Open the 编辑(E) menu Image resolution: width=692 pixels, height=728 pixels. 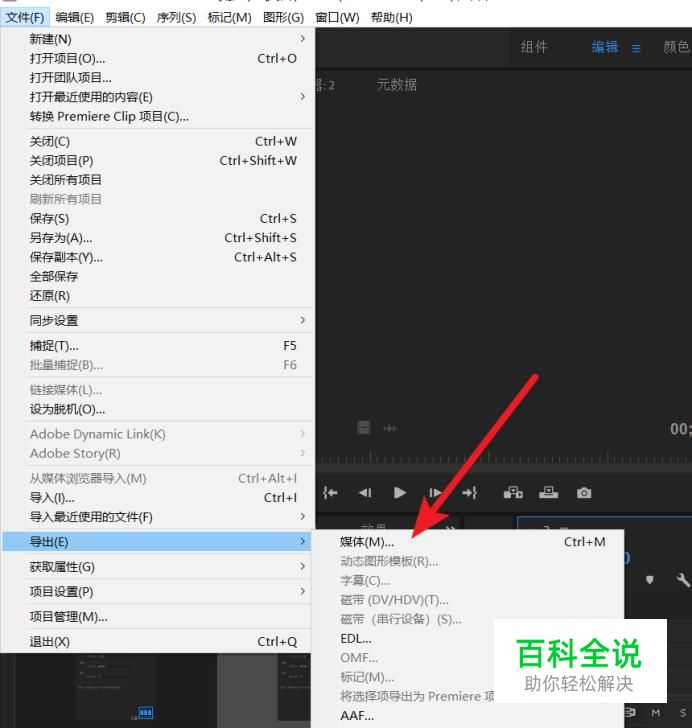click(74, 18)
